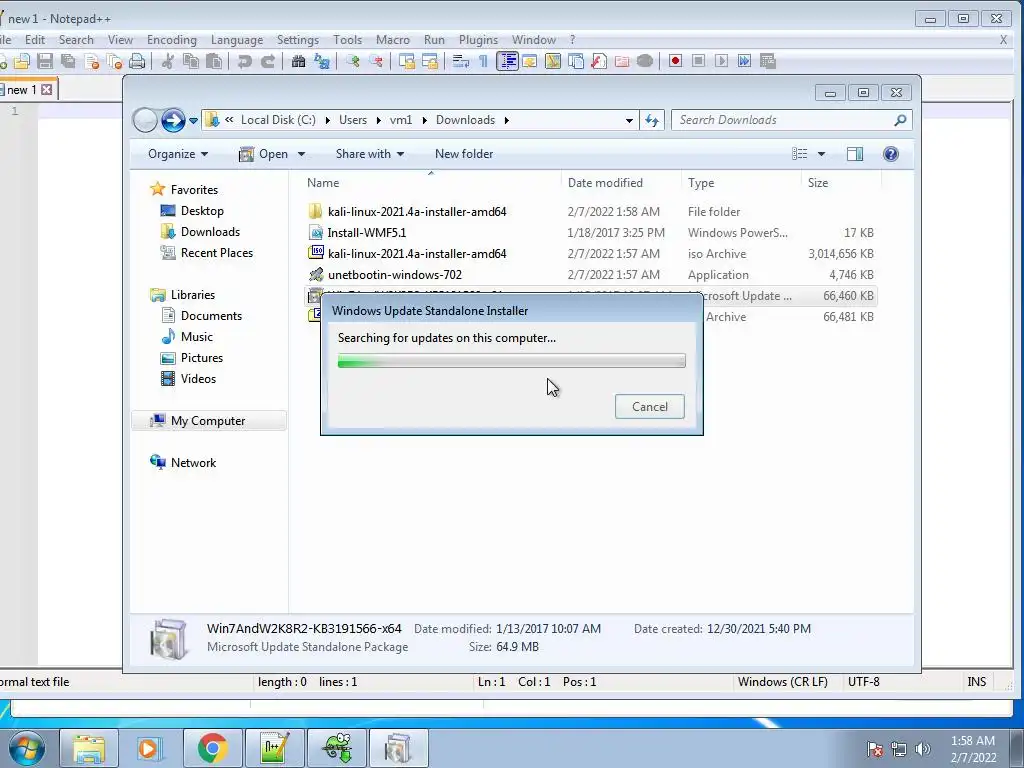Screen dimensions: 1024x768
Task: Click New folder in Explorer toolbar
Action: [464, 154]
